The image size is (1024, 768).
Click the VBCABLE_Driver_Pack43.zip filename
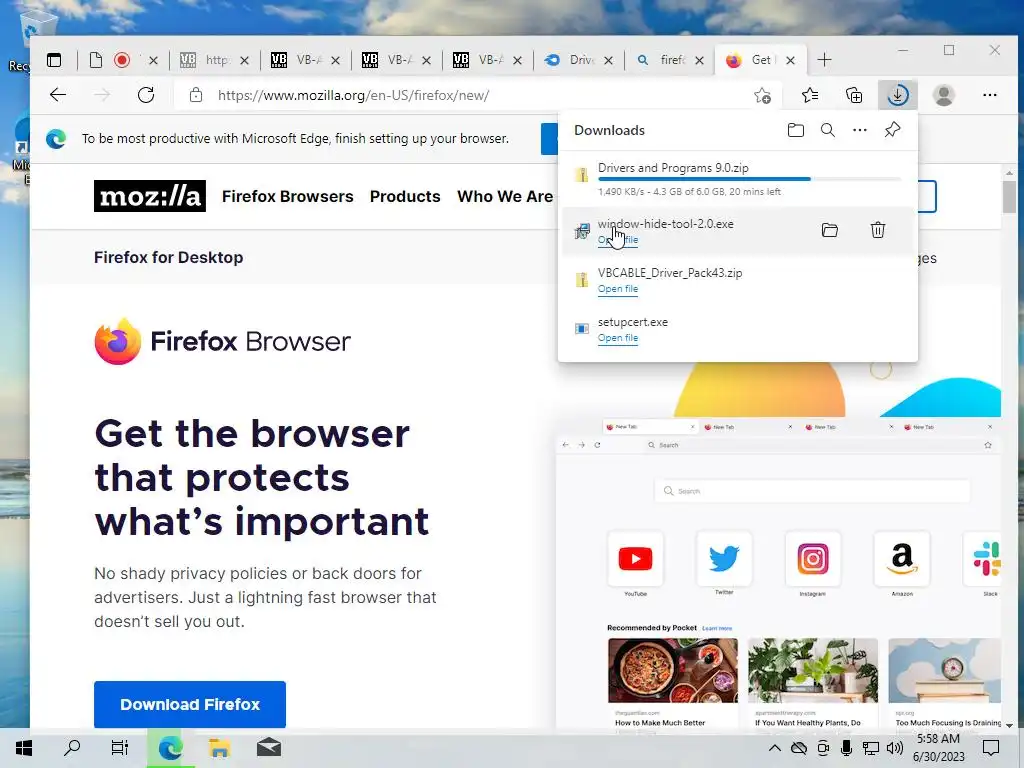click(670, 273)
